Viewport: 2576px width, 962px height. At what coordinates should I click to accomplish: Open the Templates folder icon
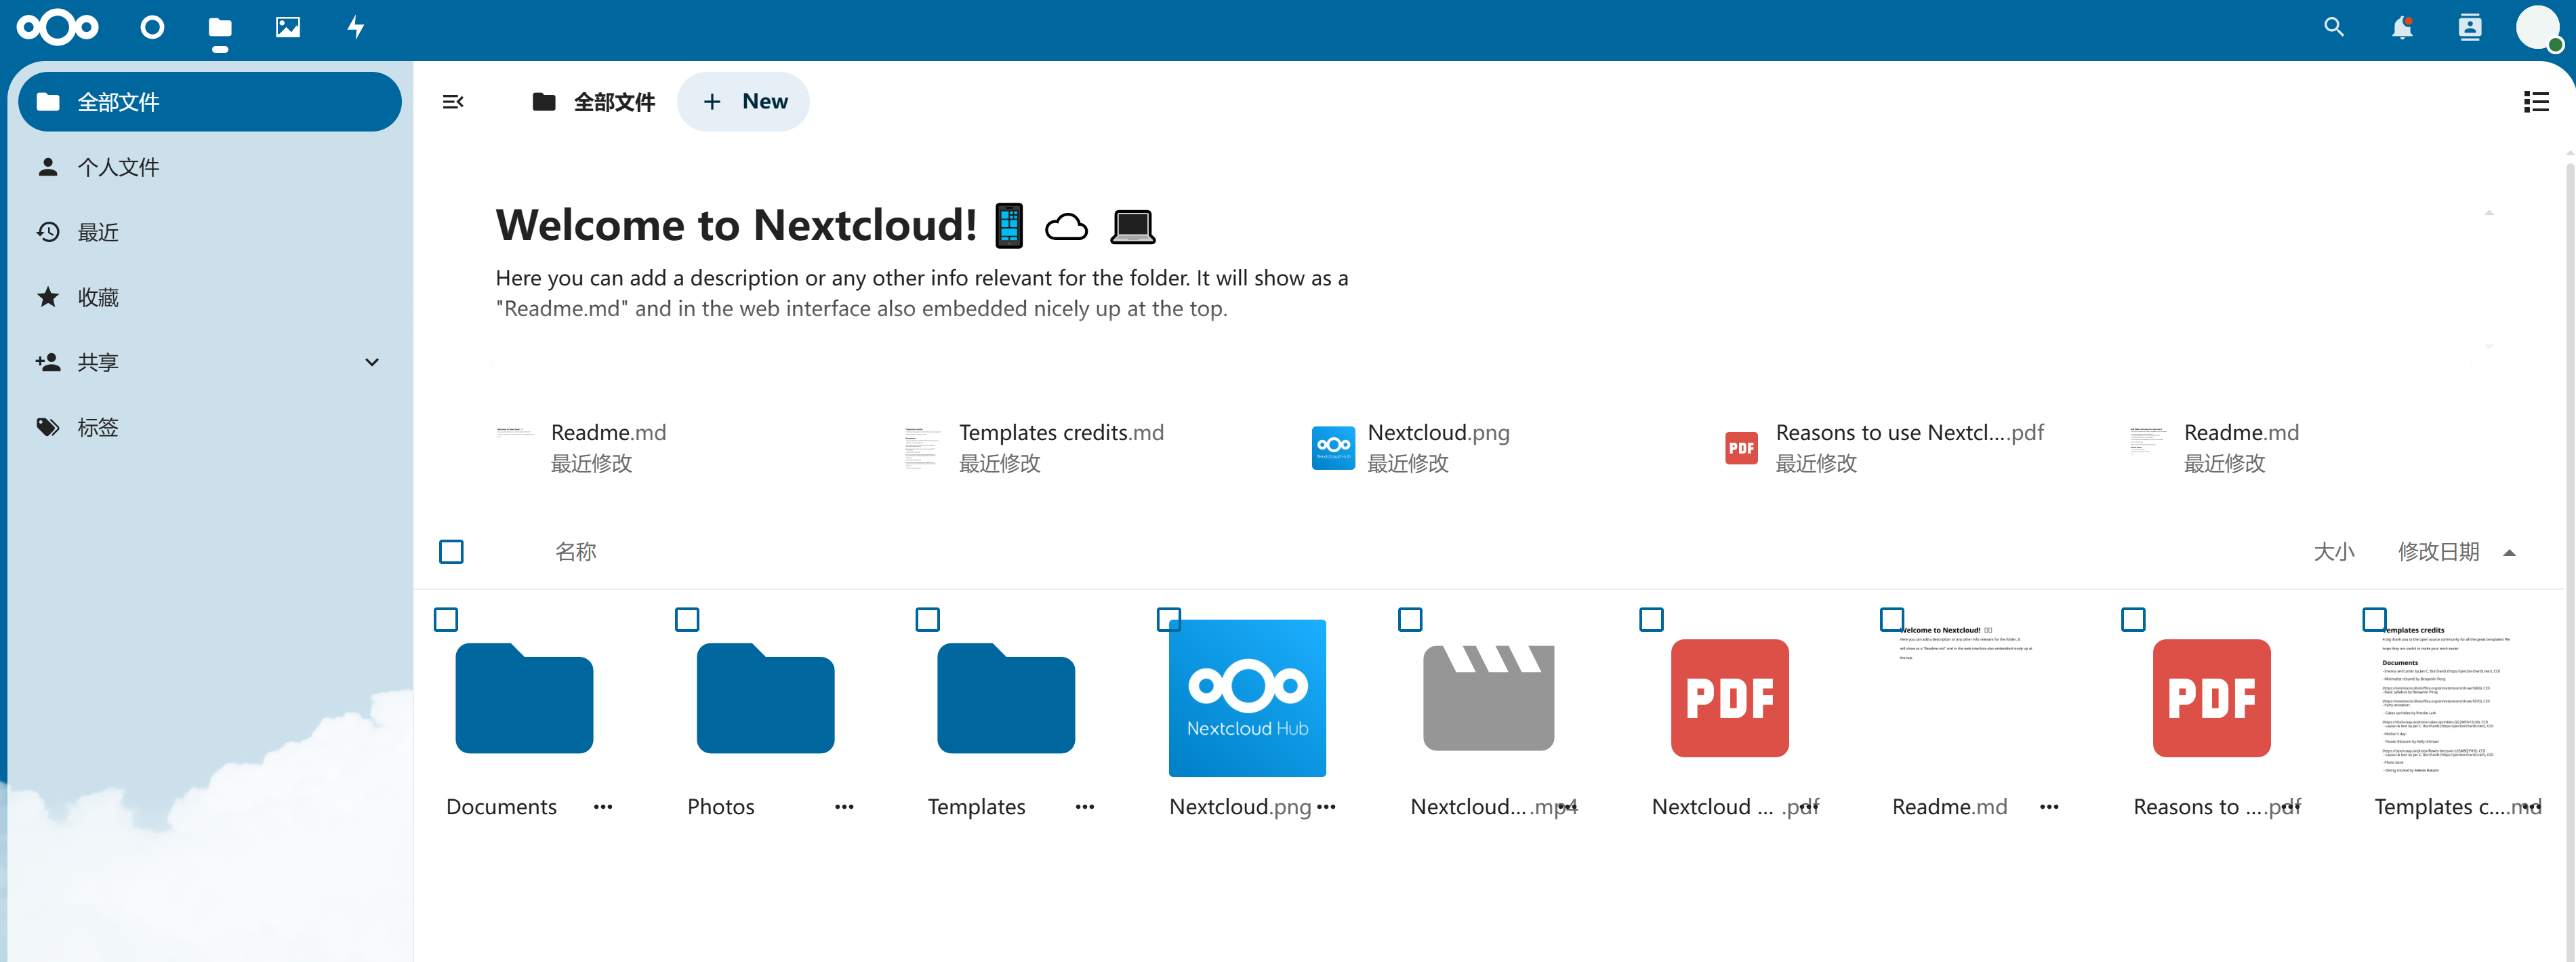click(1006, 698)
